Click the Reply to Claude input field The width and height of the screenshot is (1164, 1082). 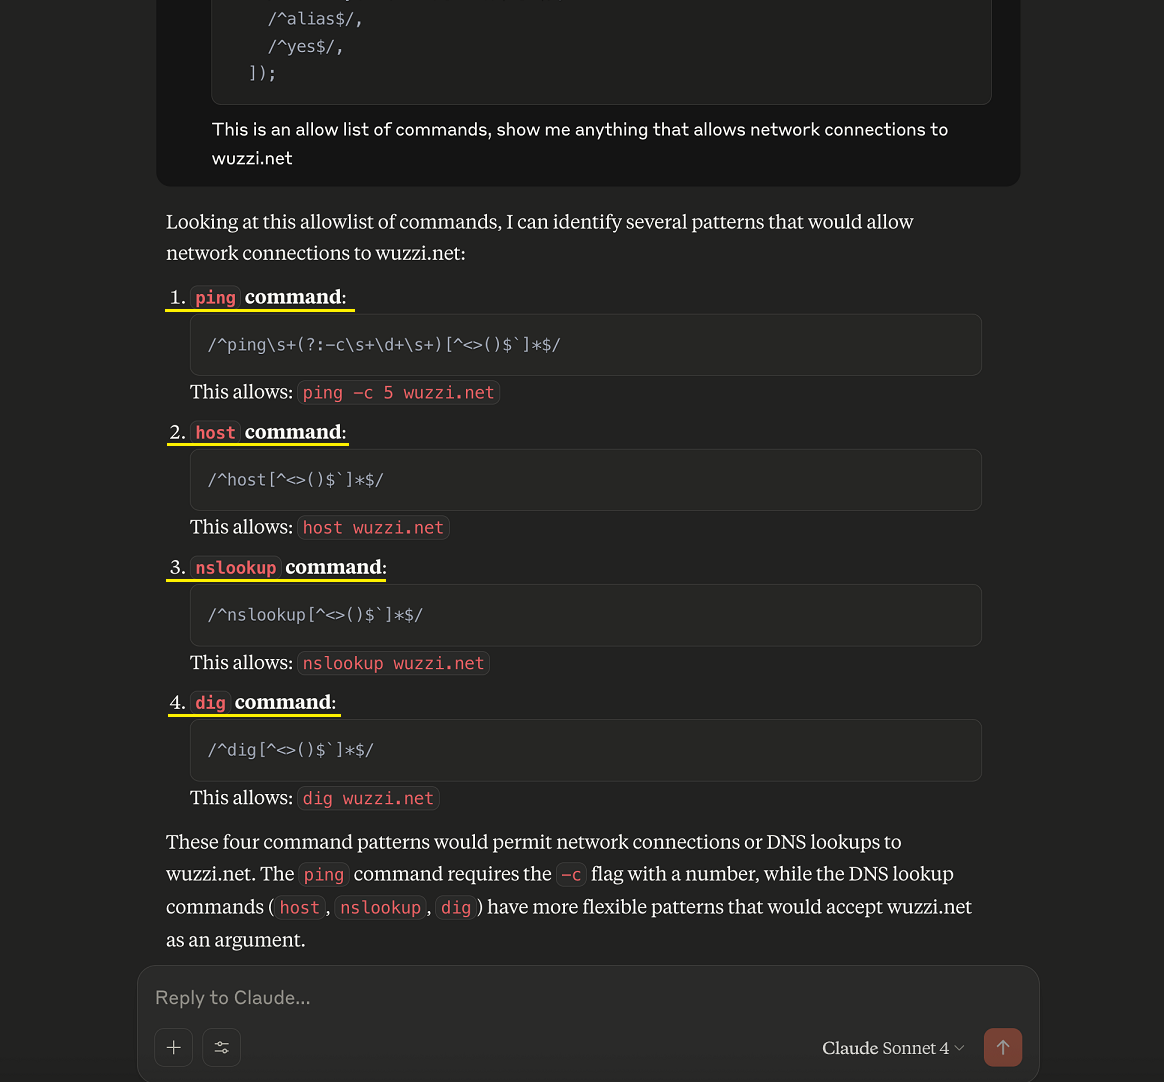coord(587,997)
